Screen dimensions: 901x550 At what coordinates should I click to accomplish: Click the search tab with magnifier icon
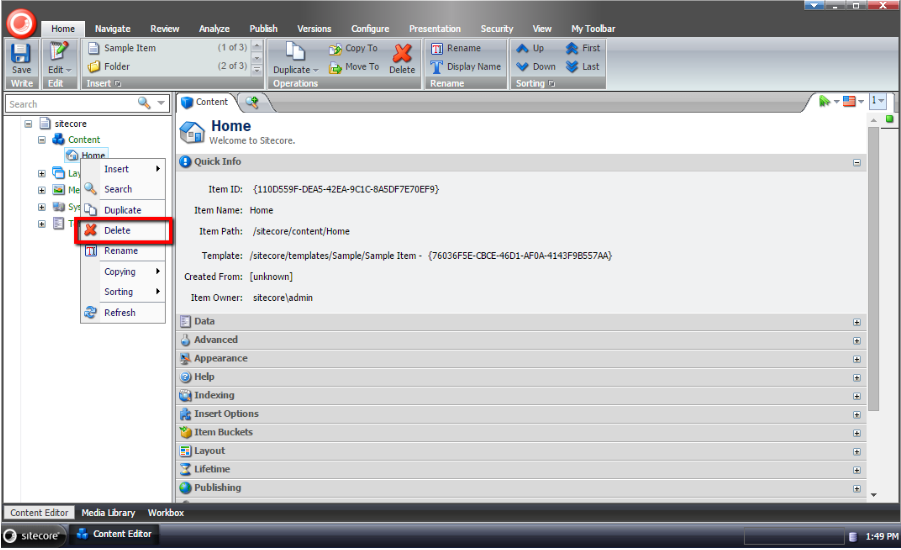point(252,102)
